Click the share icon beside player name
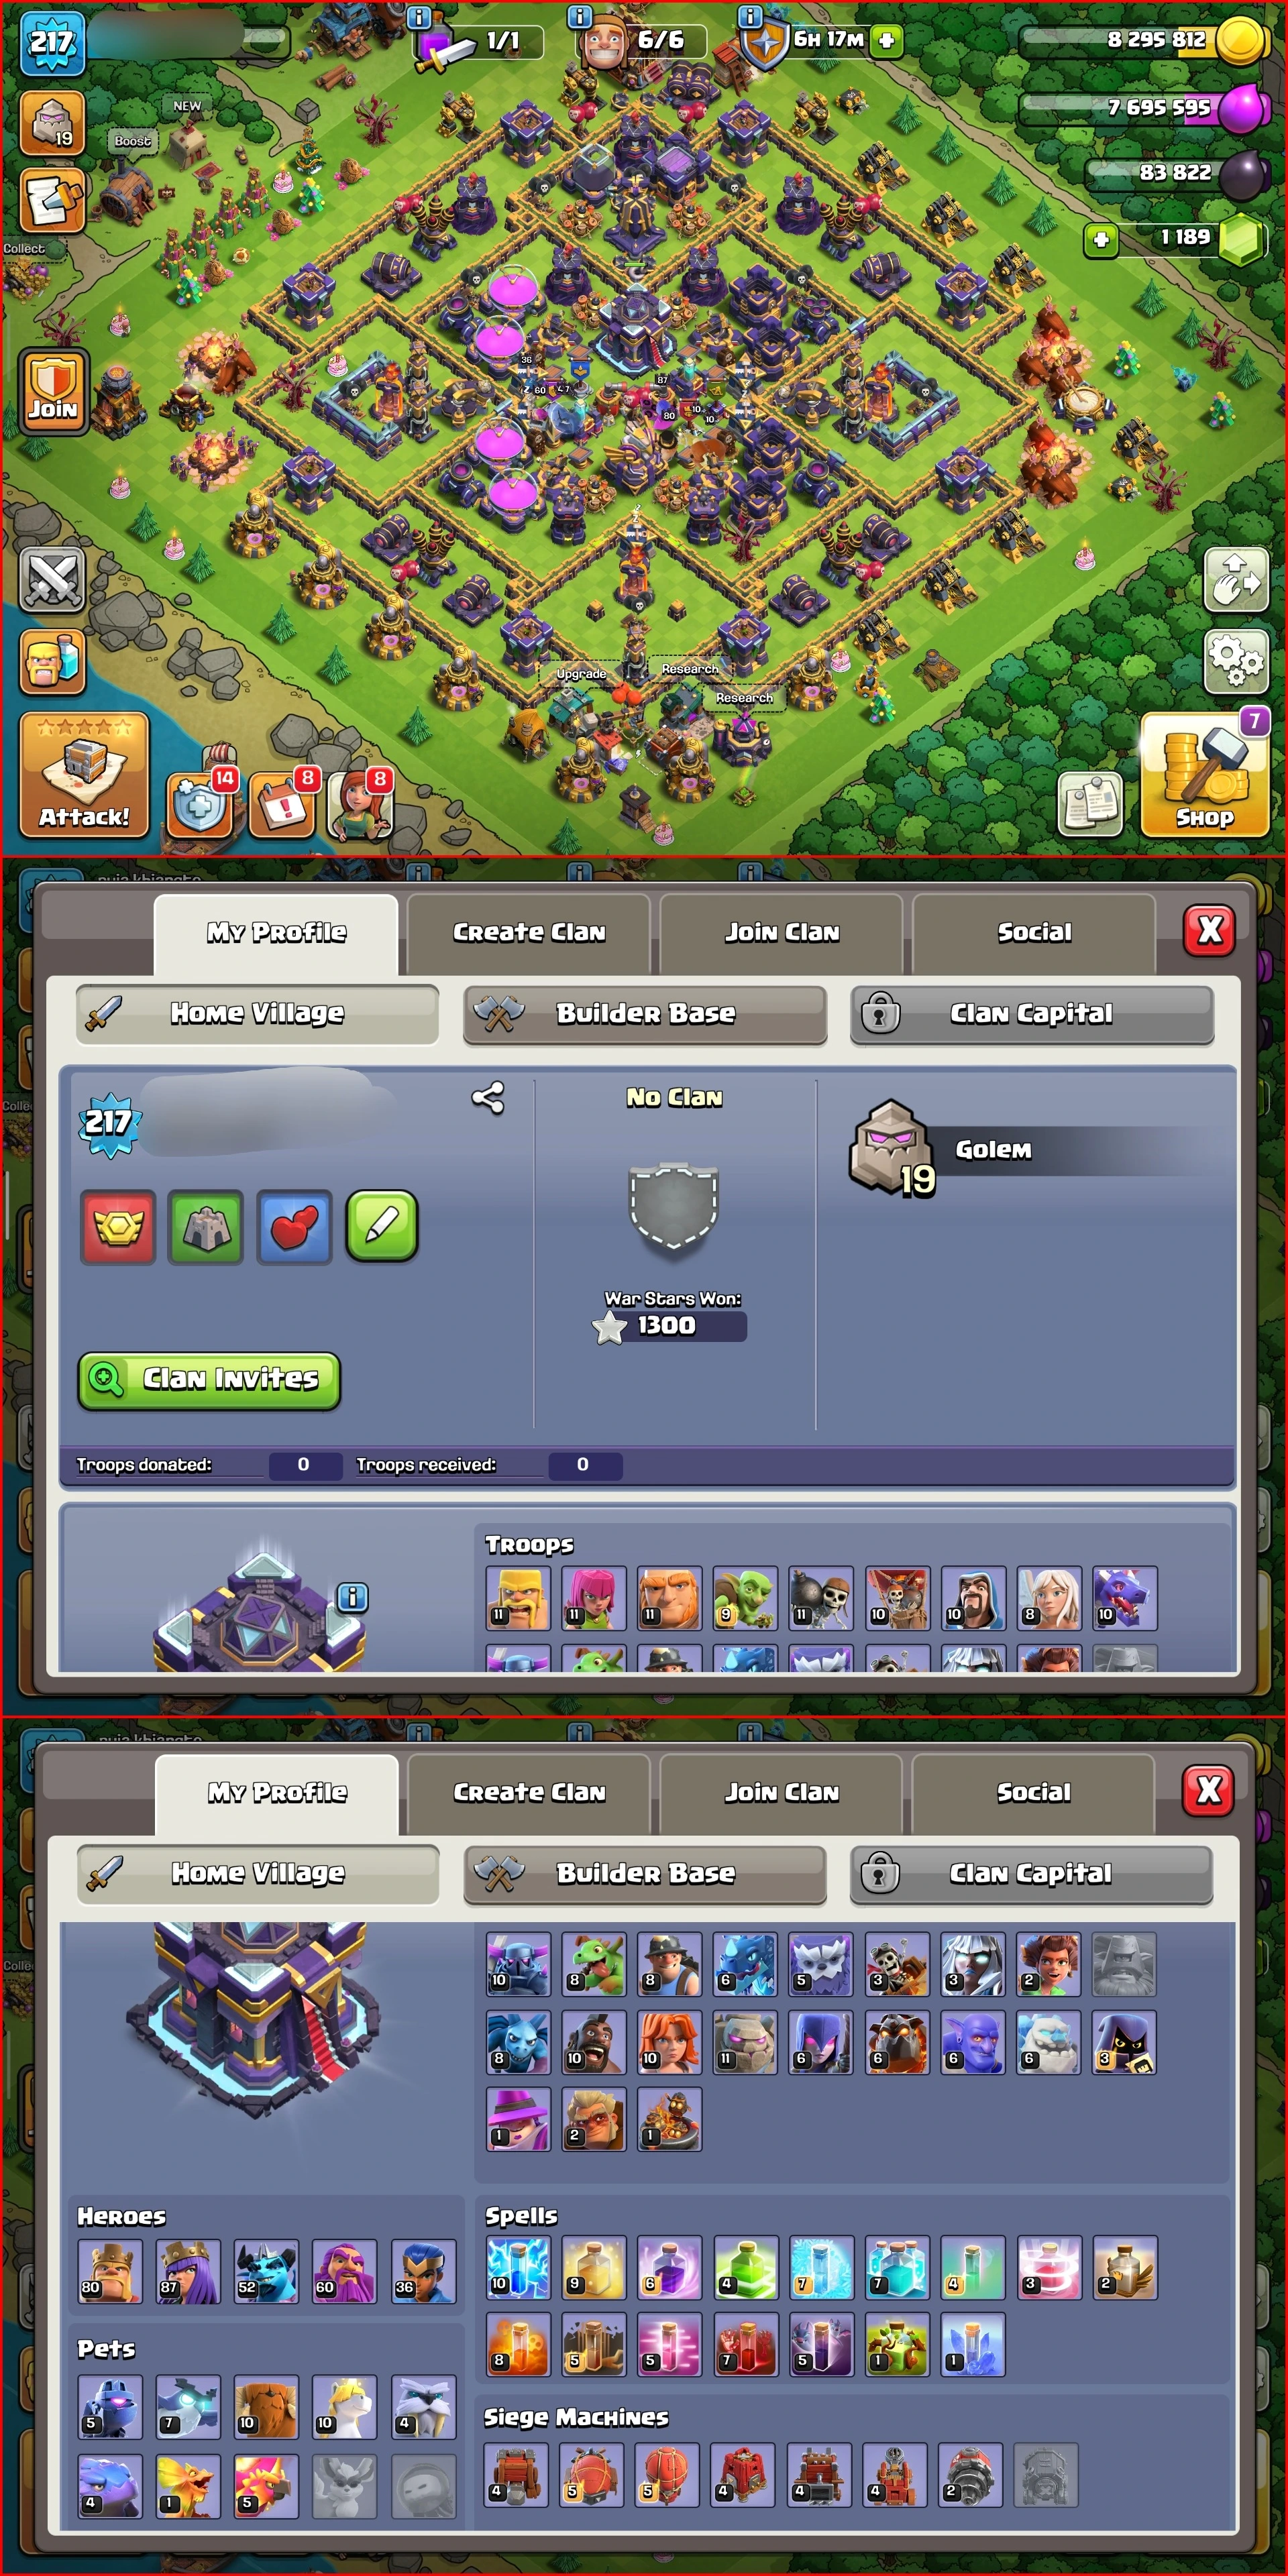This screenshot has width=1288, height=2576. [x=488, y=1098]
